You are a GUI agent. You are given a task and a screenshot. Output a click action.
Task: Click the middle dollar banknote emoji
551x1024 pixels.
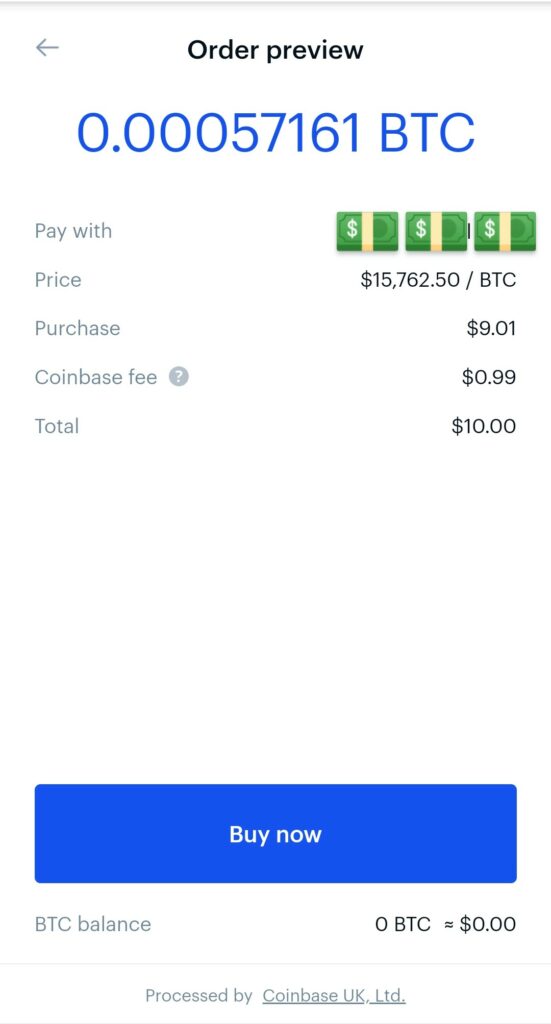click(x=436, y=231)
